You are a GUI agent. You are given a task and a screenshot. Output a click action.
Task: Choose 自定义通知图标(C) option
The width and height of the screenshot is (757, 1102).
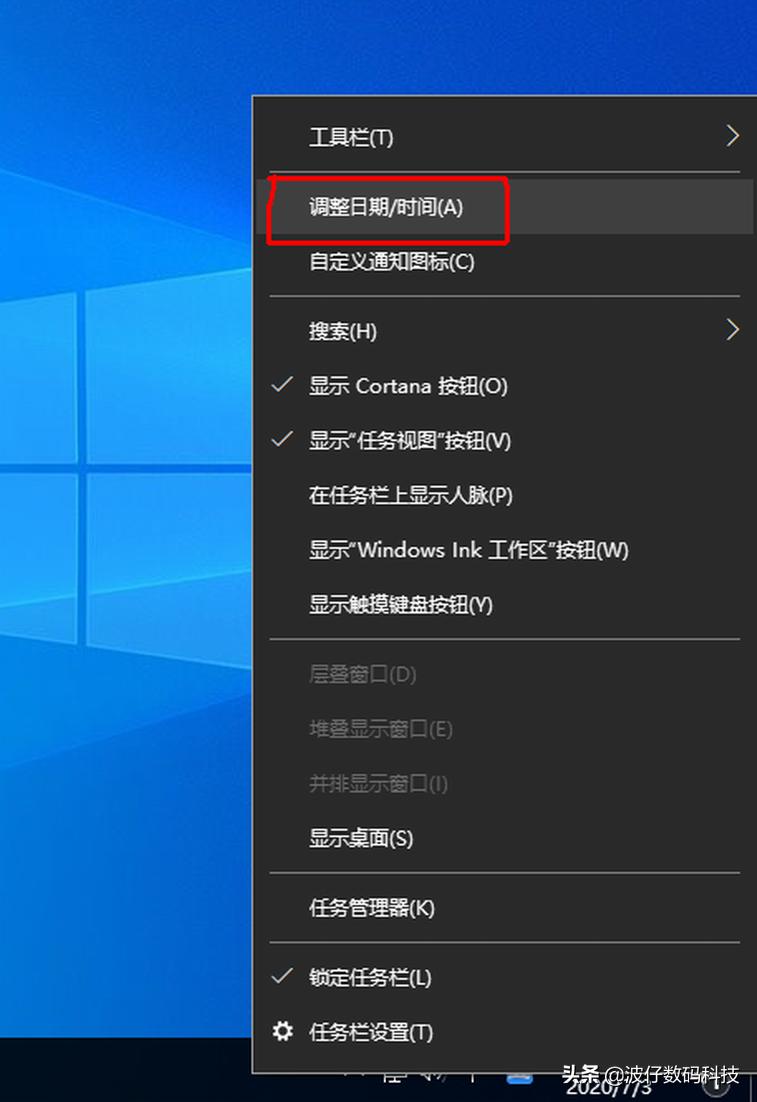pyautogui.click(x=504, y=261)
